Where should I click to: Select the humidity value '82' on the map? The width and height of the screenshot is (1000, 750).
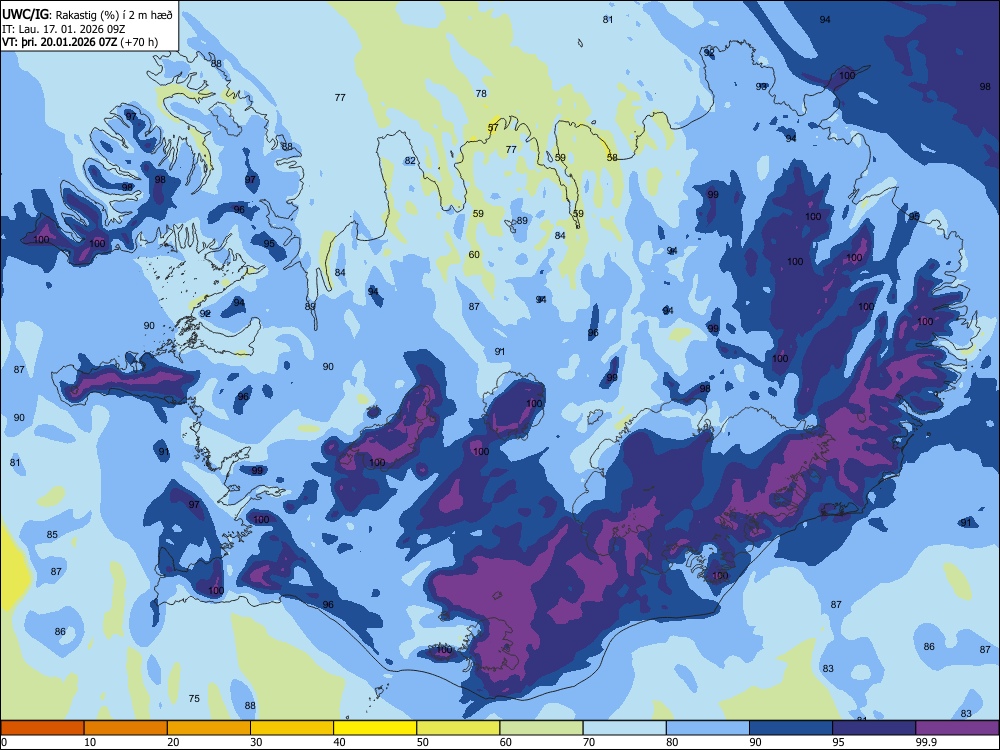point(410,160)
